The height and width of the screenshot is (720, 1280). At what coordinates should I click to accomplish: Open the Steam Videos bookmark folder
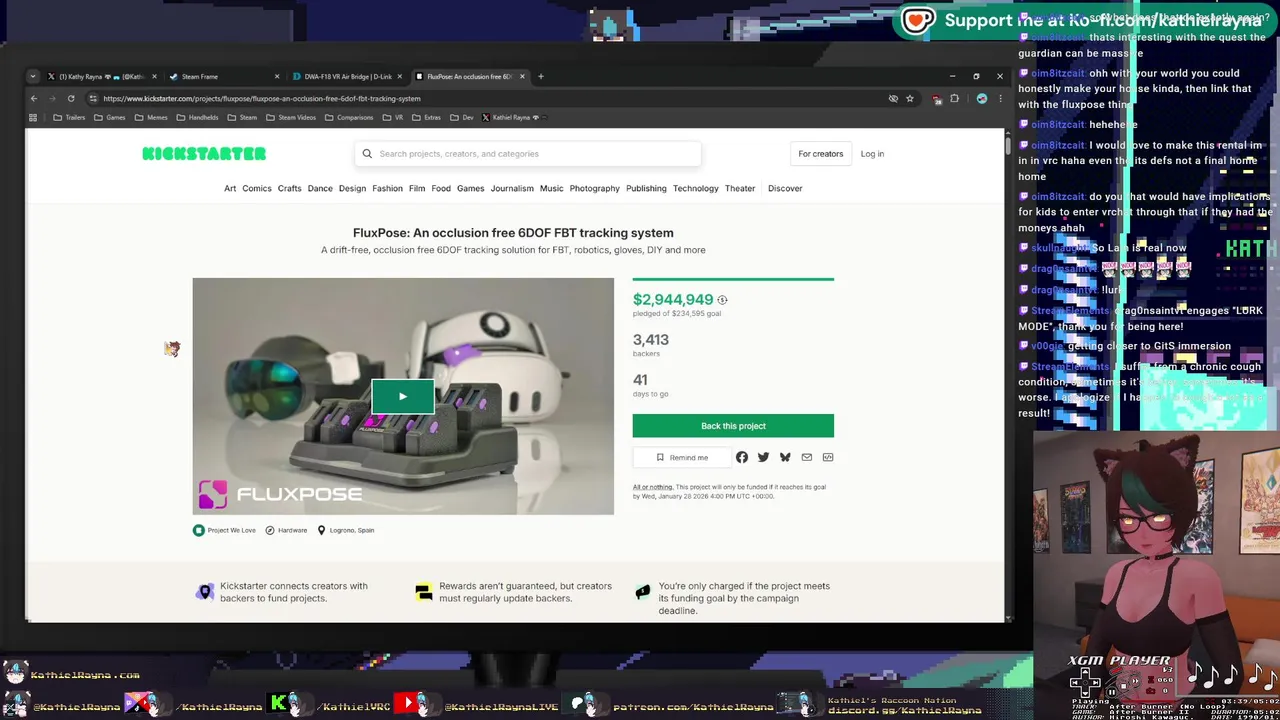pos(290,117)
